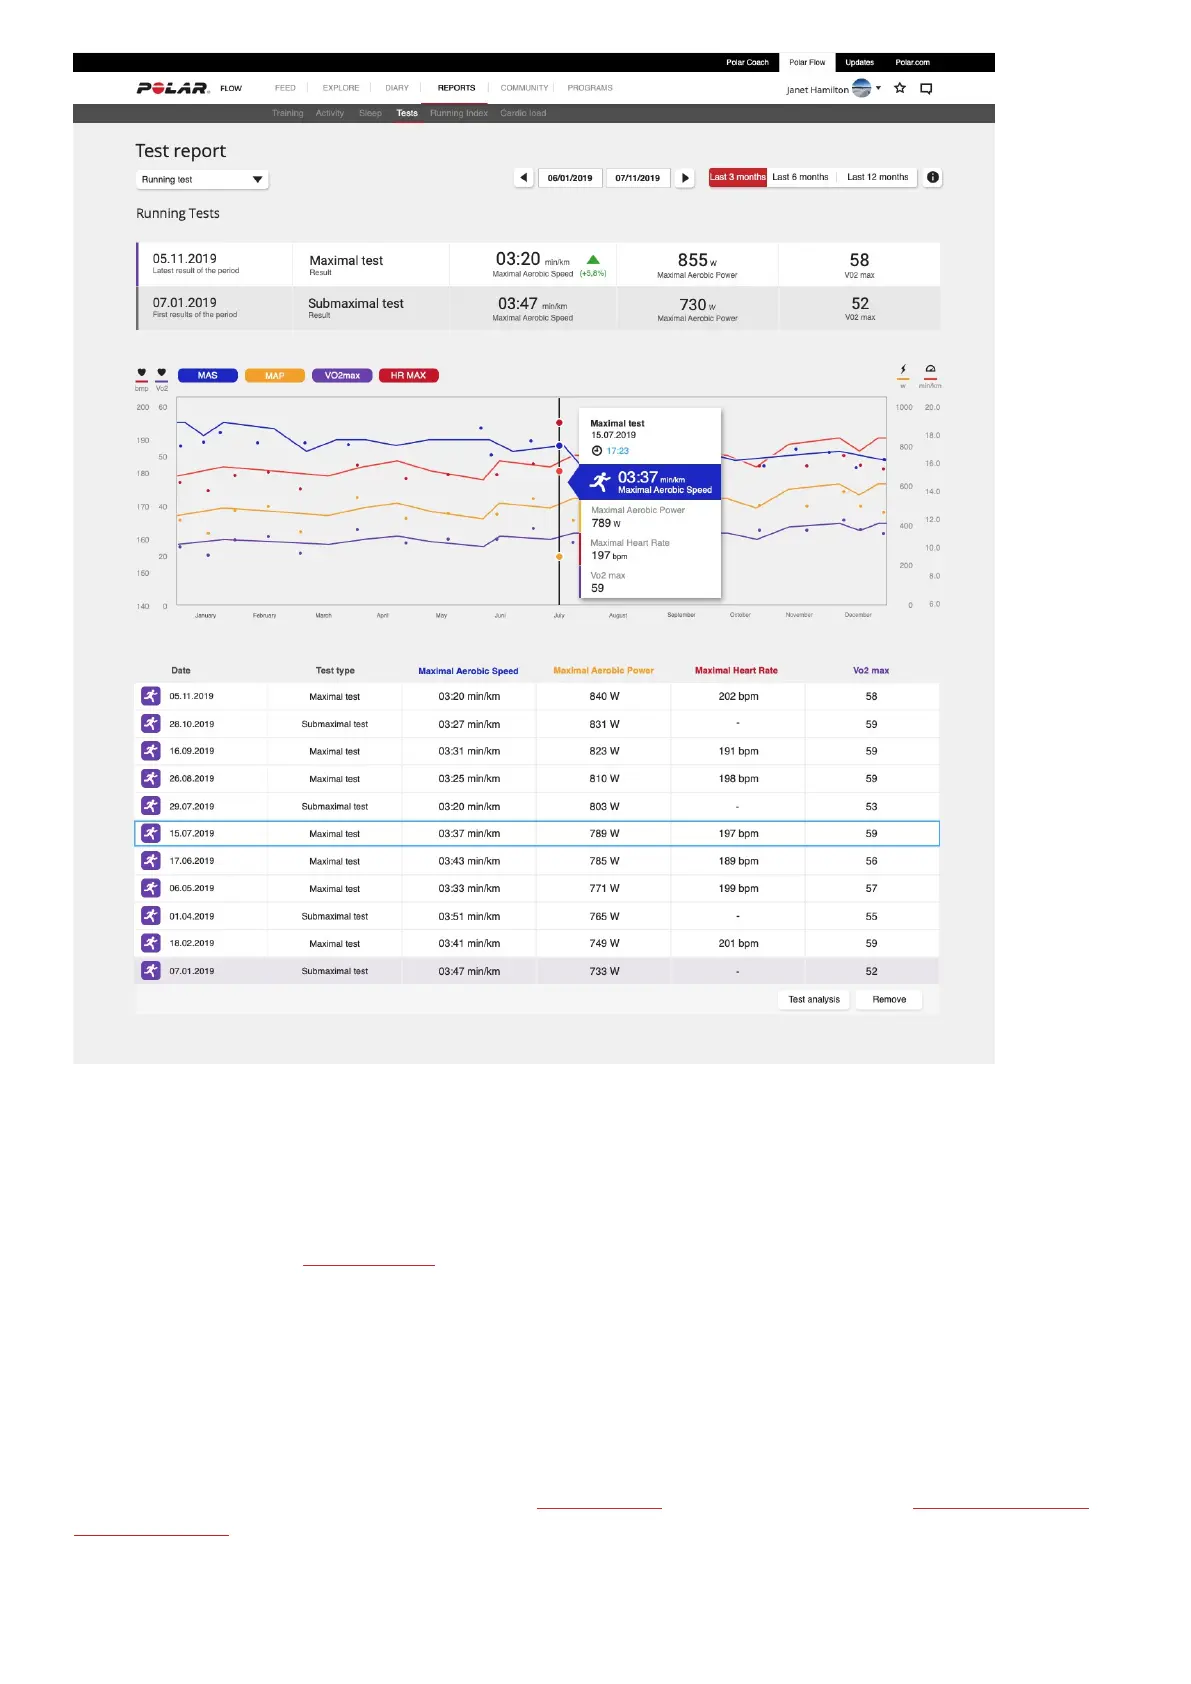The width and height of the screenshot is (1191, 1684).
Task: Click the Test analysis button
Action: click(x=814, y=999)
